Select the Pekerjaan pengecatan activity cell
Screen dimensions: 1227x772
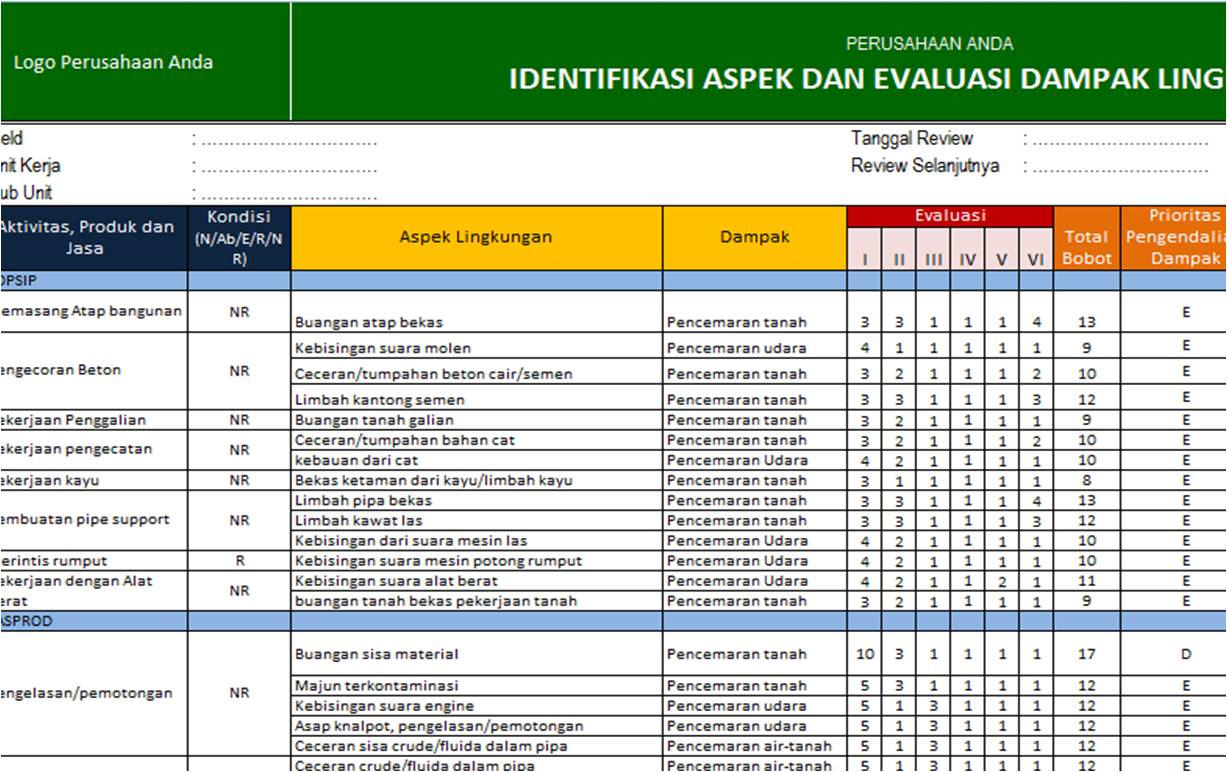[x=94, y=449]
